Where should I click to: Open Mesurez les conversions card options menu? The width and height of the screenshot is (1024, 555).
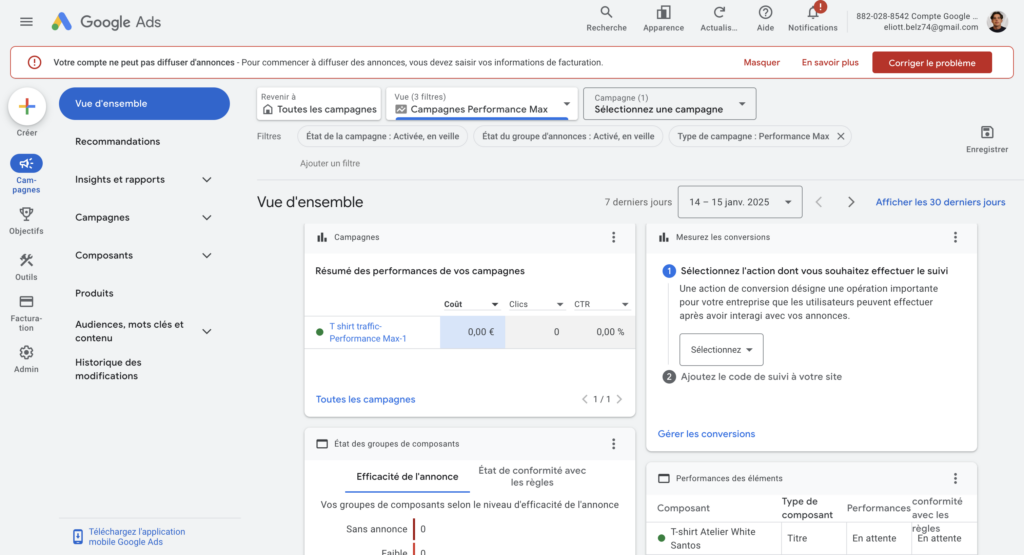click(955, 237)
